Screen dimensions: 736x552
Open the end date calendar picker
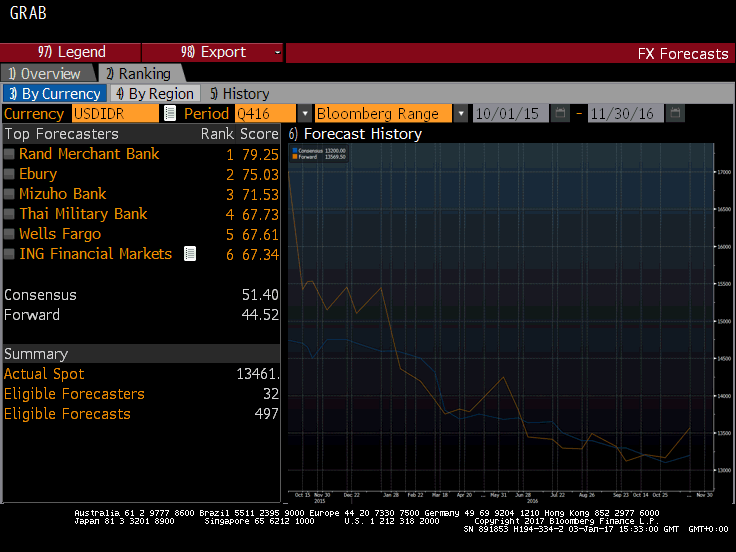coord(675,114)
